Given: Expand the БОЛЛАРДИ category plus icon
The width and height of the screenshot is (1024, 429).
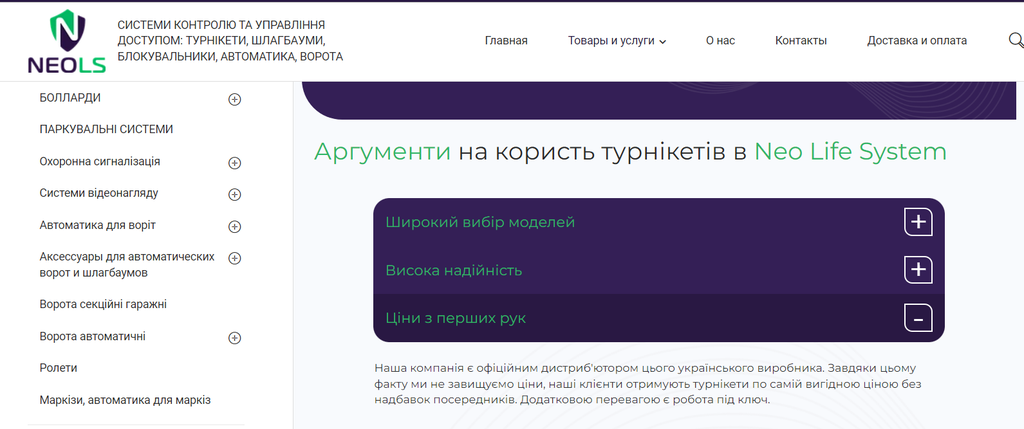Looking at the screenshot, I should click(x=234, y=100).
